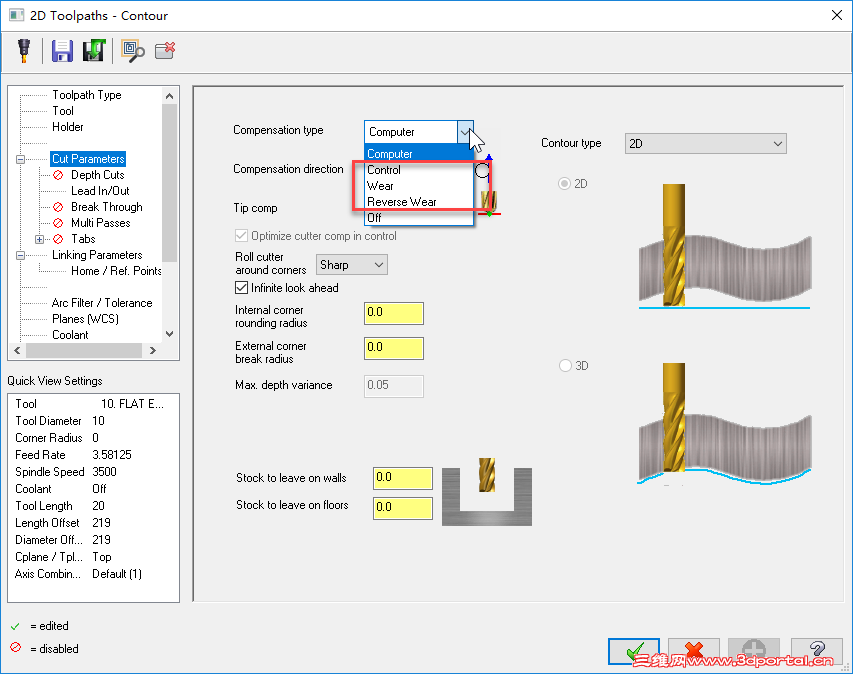Click the toolbar icon with red X

tap(165, 51)
